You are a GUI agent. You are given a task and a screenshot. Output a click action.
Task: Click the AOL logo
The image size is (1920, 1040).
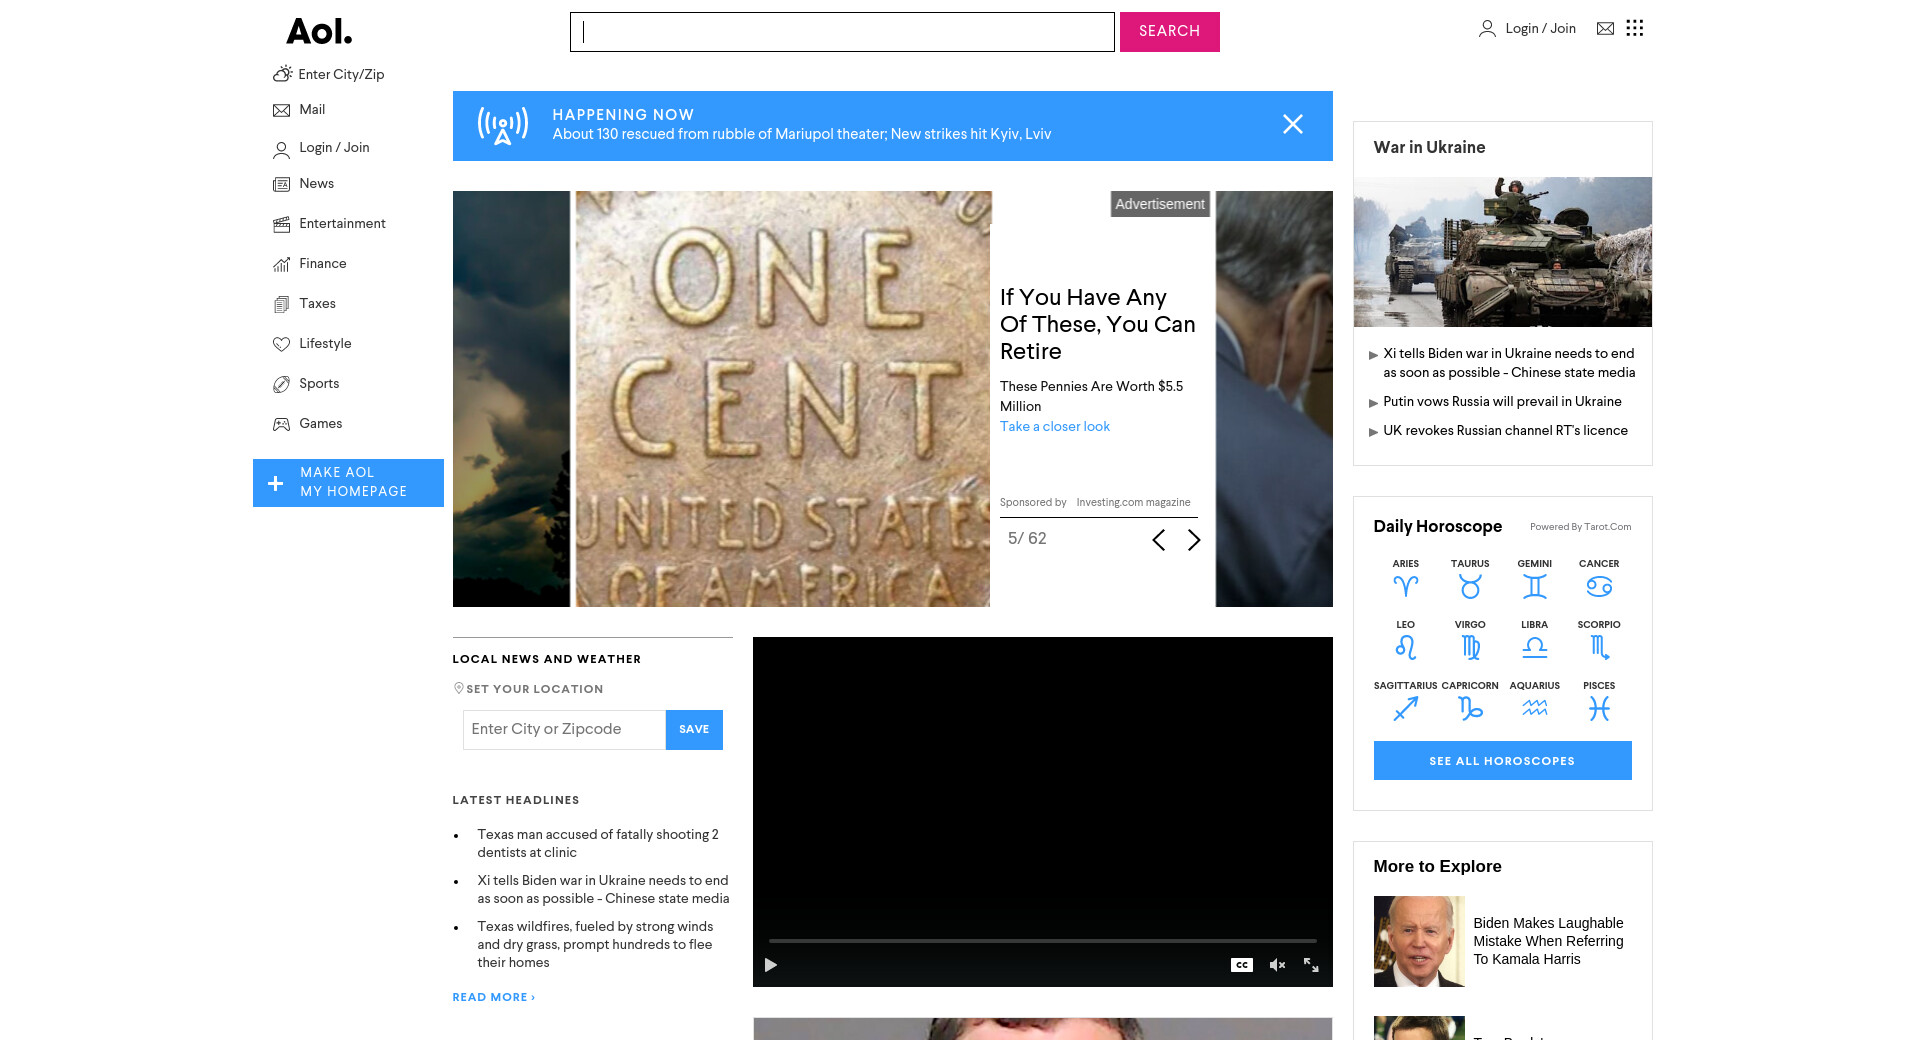coord(319,32)
